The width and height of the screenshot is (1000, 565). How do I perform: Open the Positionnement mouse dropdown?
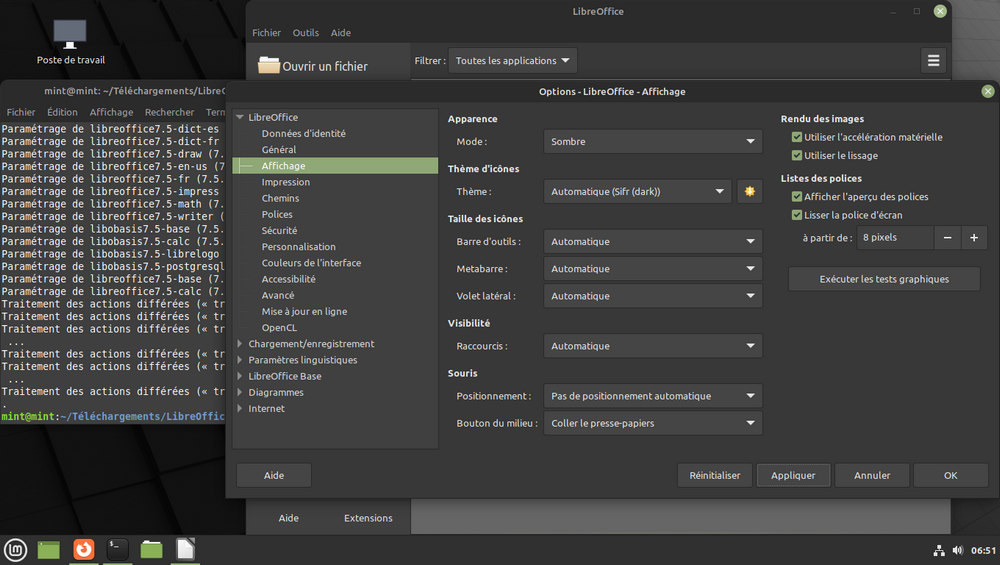click(x=653, y=396)
